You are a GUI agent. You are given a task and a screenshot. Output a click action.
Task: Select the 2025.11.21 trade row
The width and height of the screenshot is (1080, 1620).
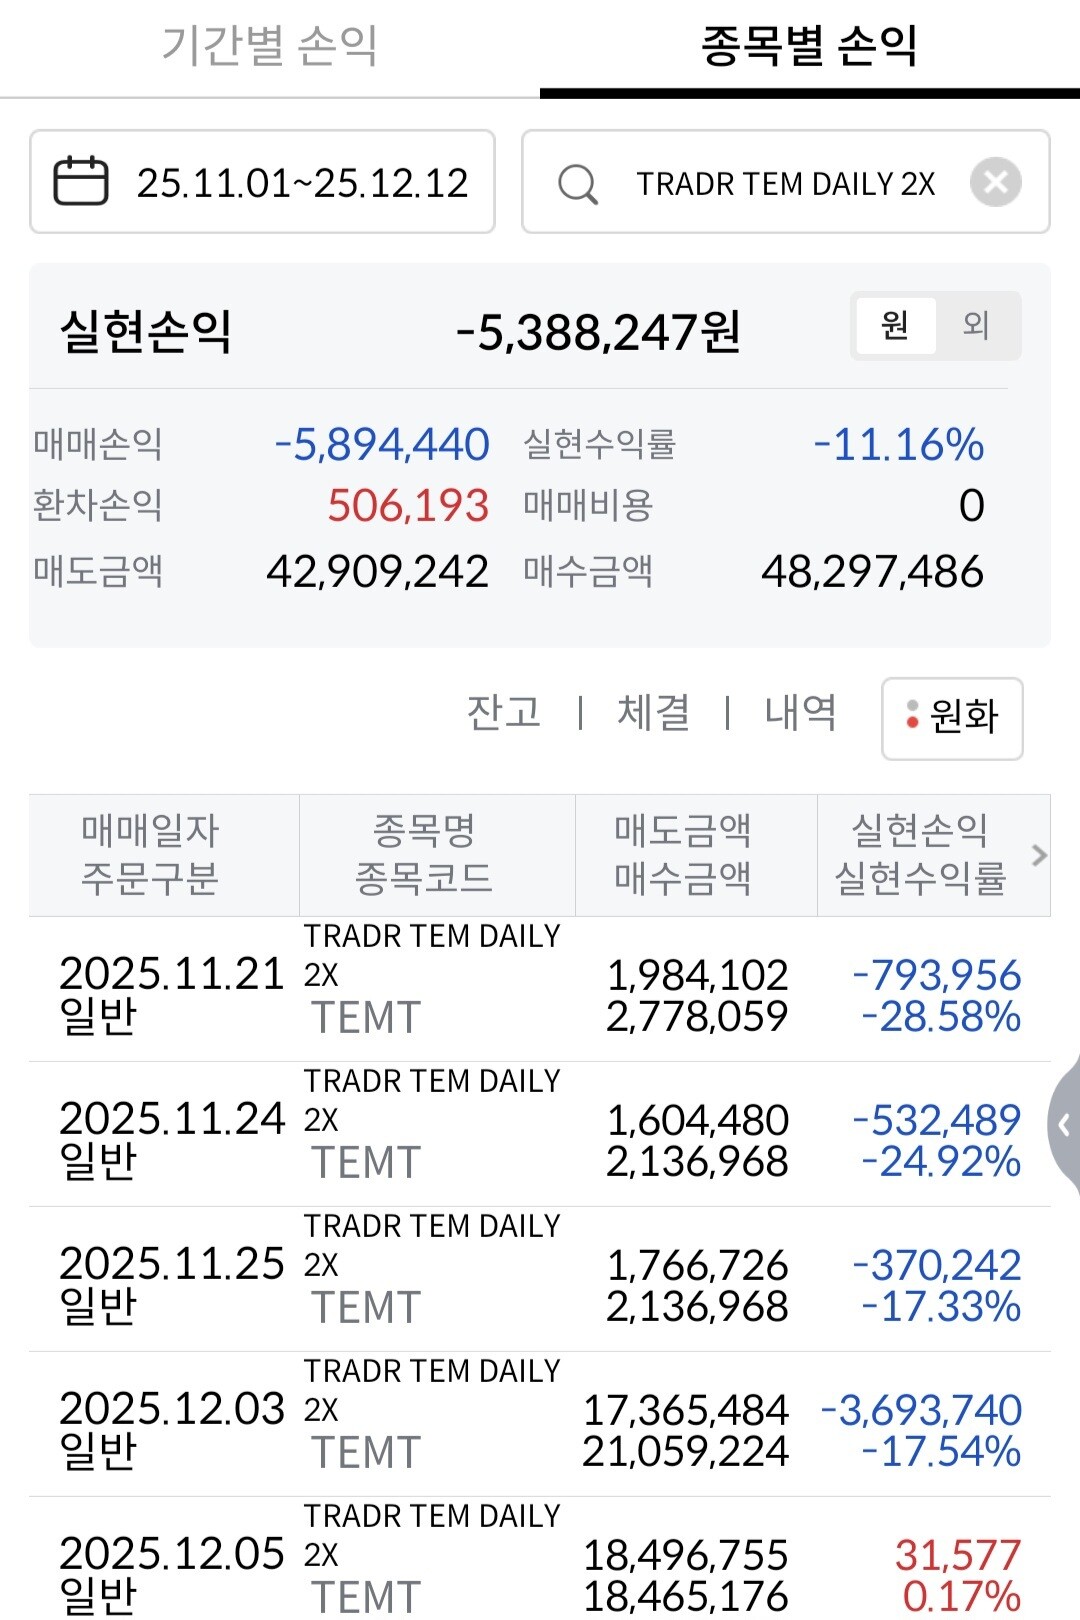coord(540,989)
